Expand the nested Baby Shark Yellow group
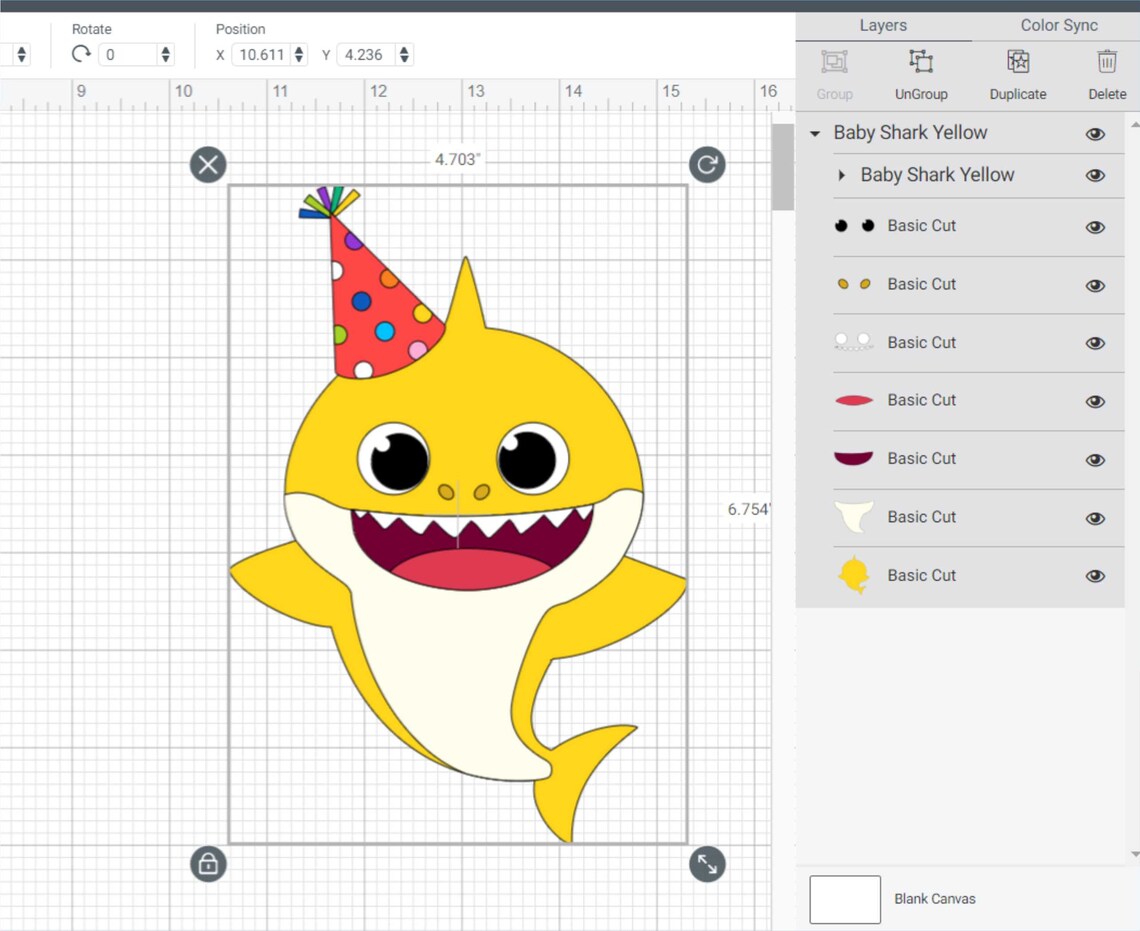1140x931 pixels. coord(841,175)
